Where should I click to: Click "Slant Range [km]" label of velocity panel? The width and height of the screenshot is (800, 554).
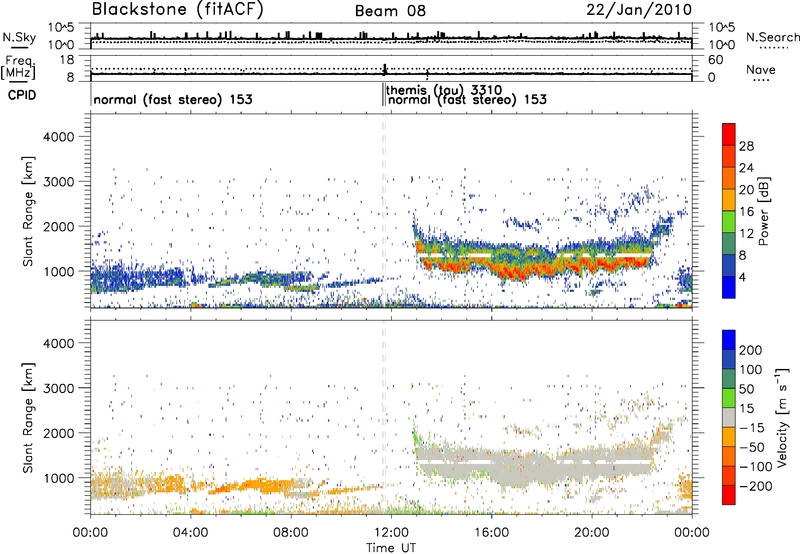(28, 417)
